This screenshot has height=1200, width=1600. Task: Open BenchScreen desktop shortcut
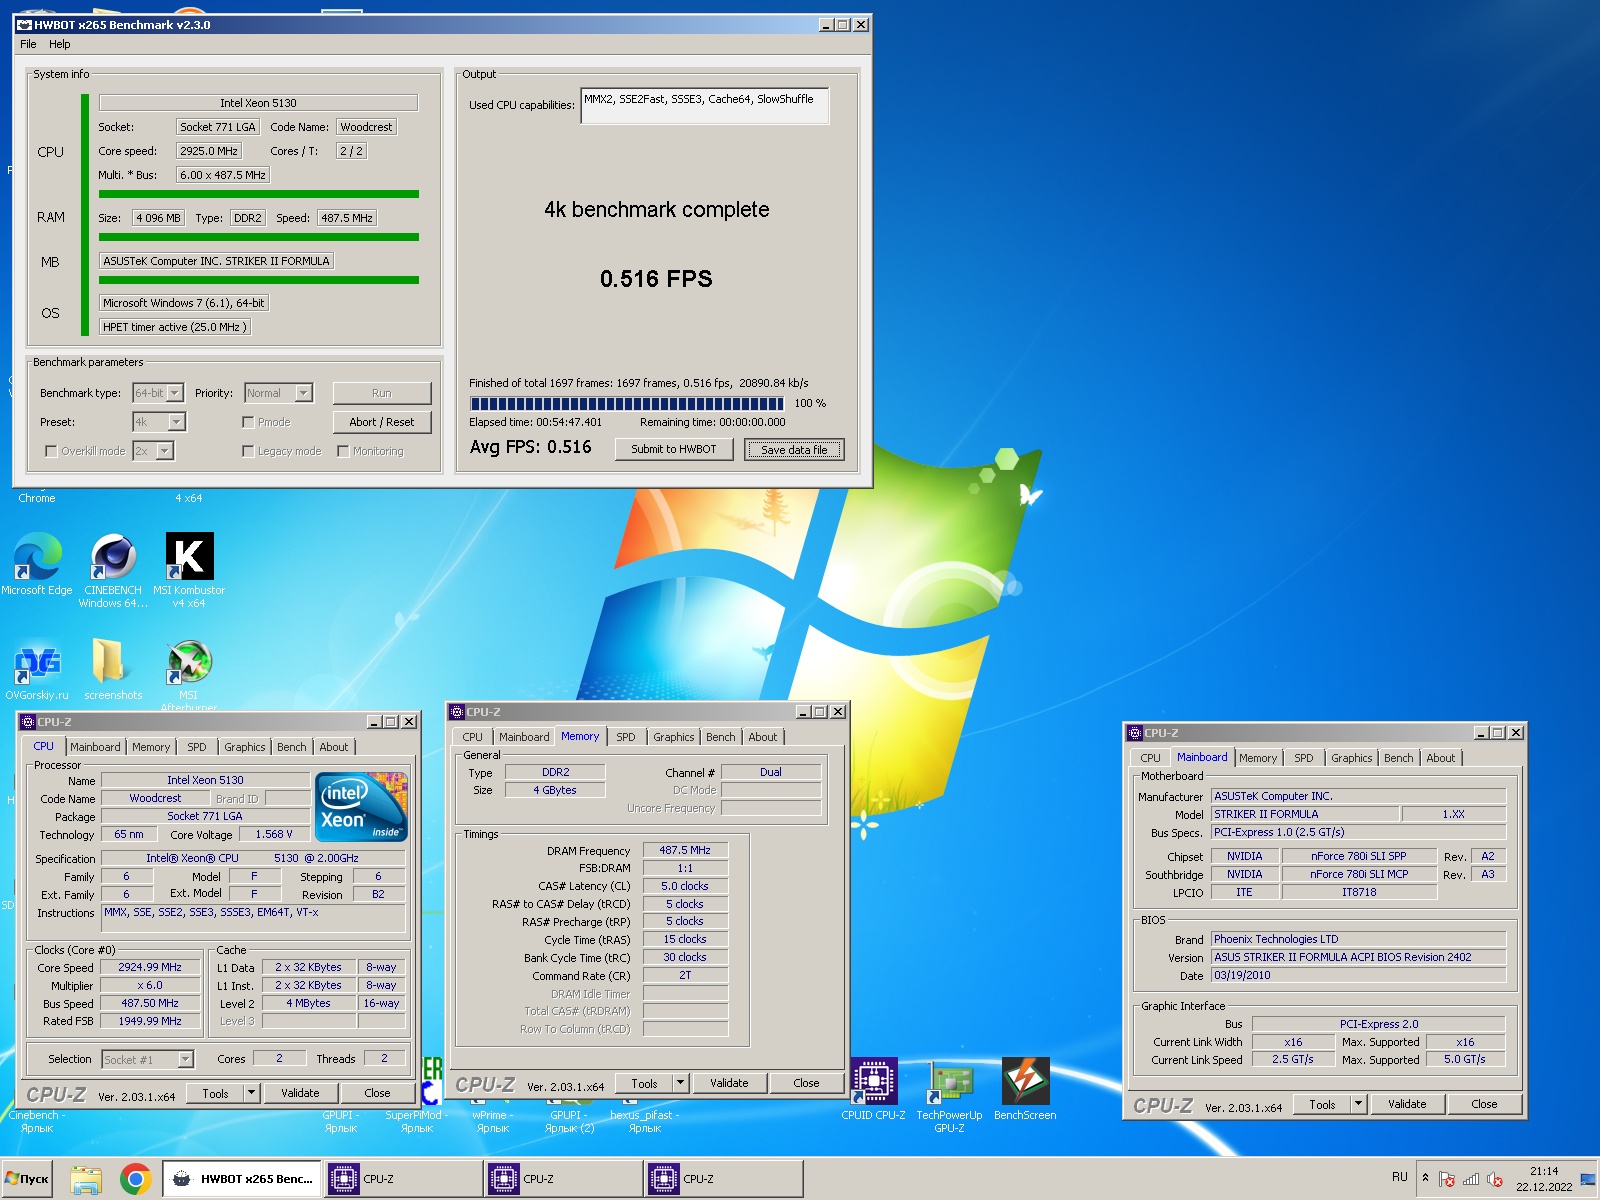pos(1025,1090)
